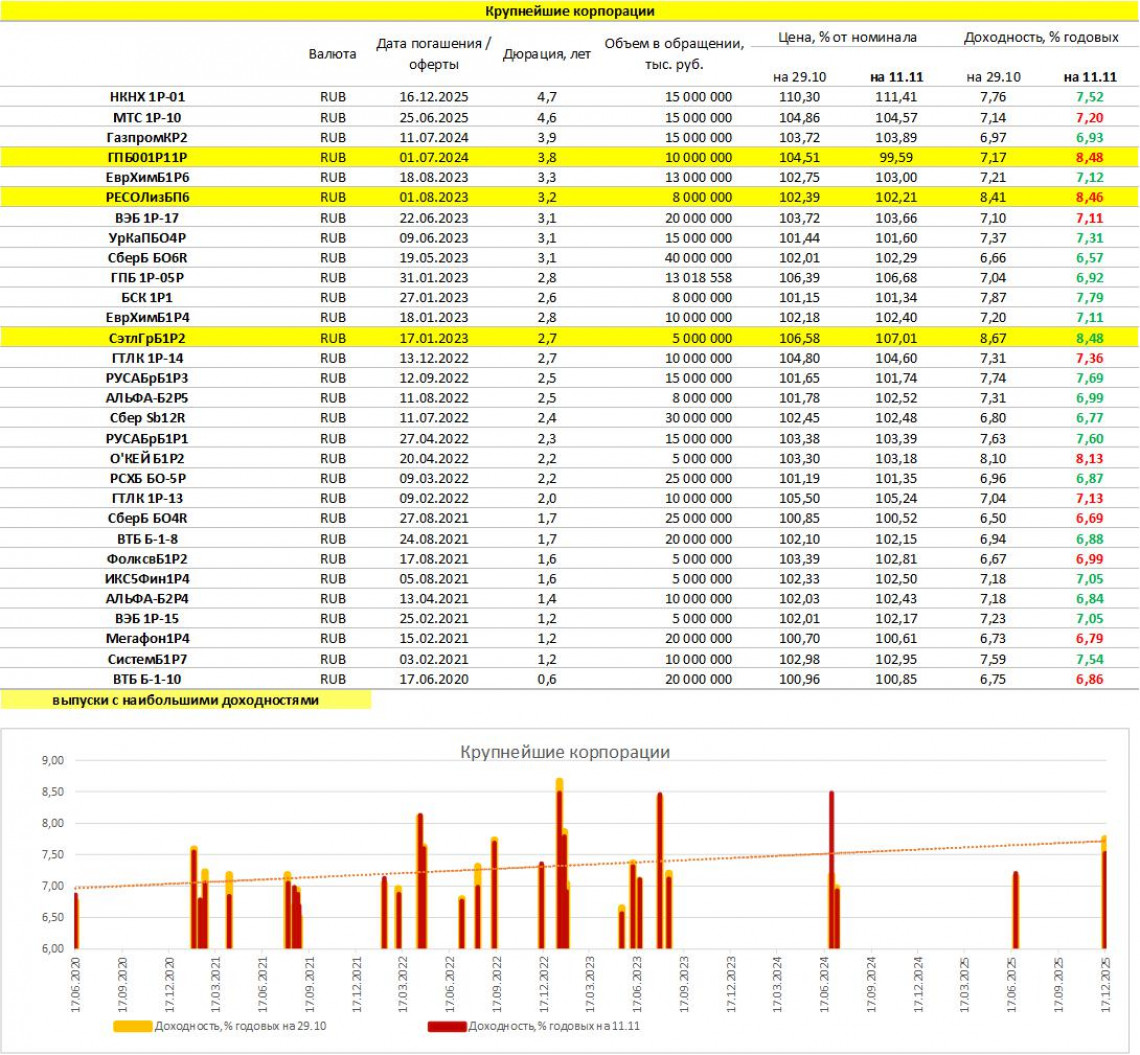Click the yellow legend note below the table

click(185, 700)
